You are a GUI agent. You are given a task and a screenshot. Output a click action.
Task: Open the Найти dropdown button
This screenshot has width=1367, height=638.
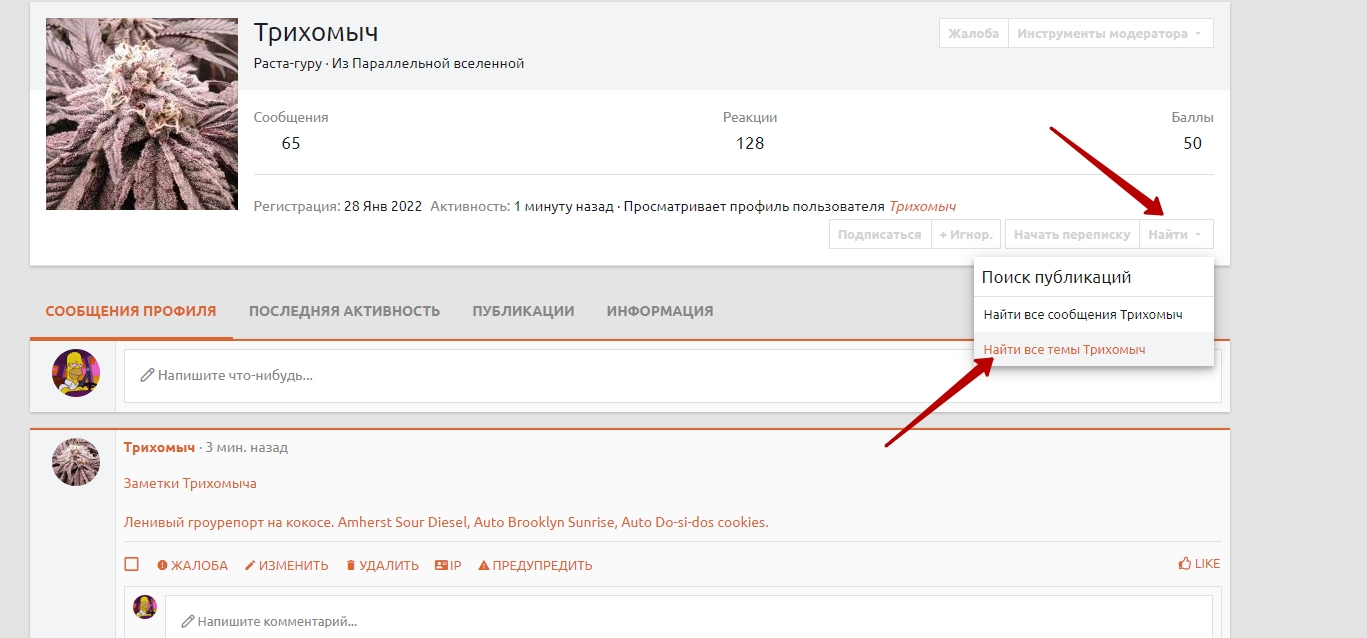pyautogui.click(x=1175, y=234)
